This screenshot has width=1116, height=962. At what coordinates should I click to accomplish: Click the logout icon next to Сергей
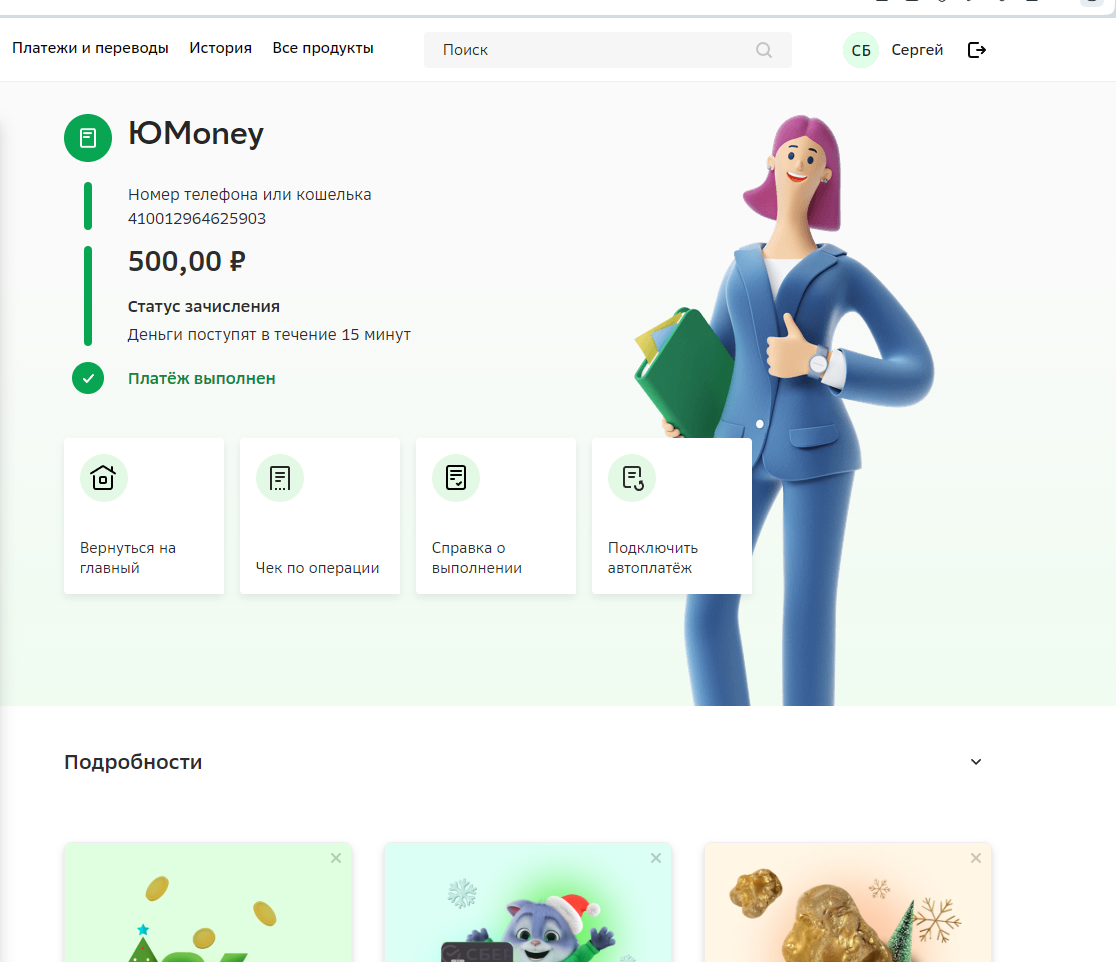click(x=976, y=50)
